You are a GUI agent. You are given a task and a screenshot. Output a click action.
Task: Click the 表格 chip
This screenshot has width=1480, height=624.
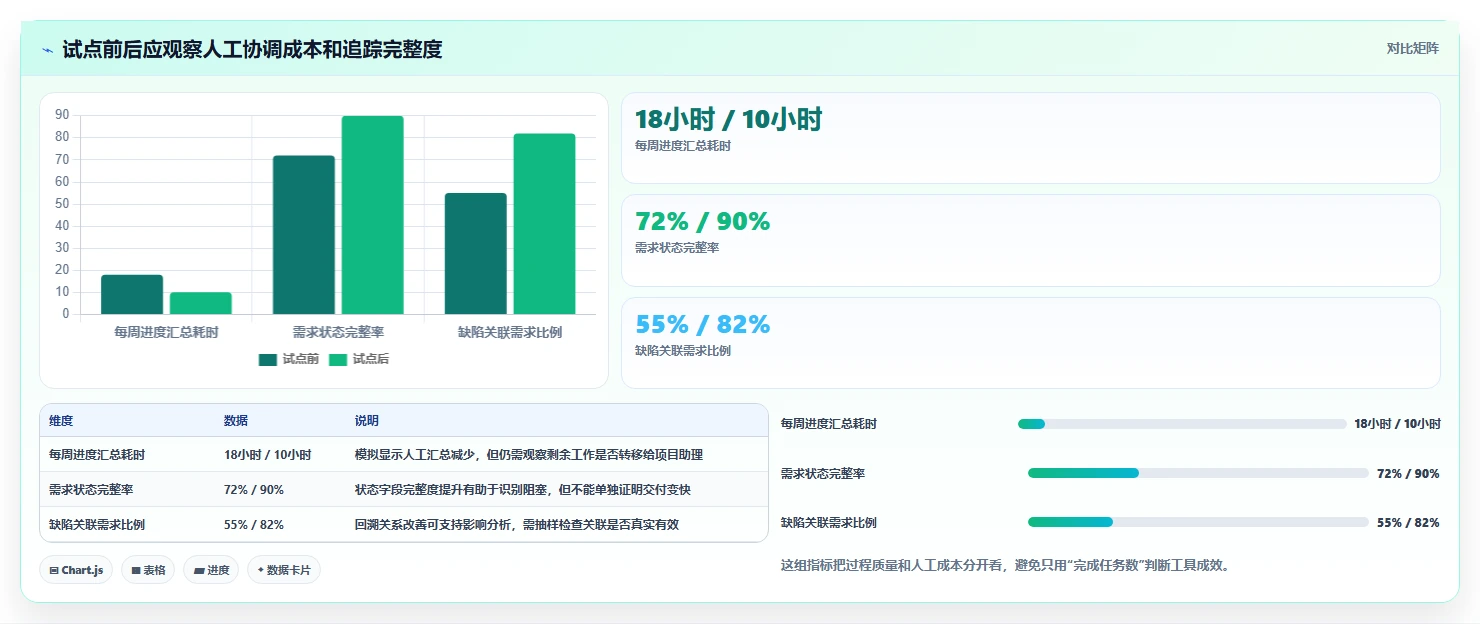148,570
